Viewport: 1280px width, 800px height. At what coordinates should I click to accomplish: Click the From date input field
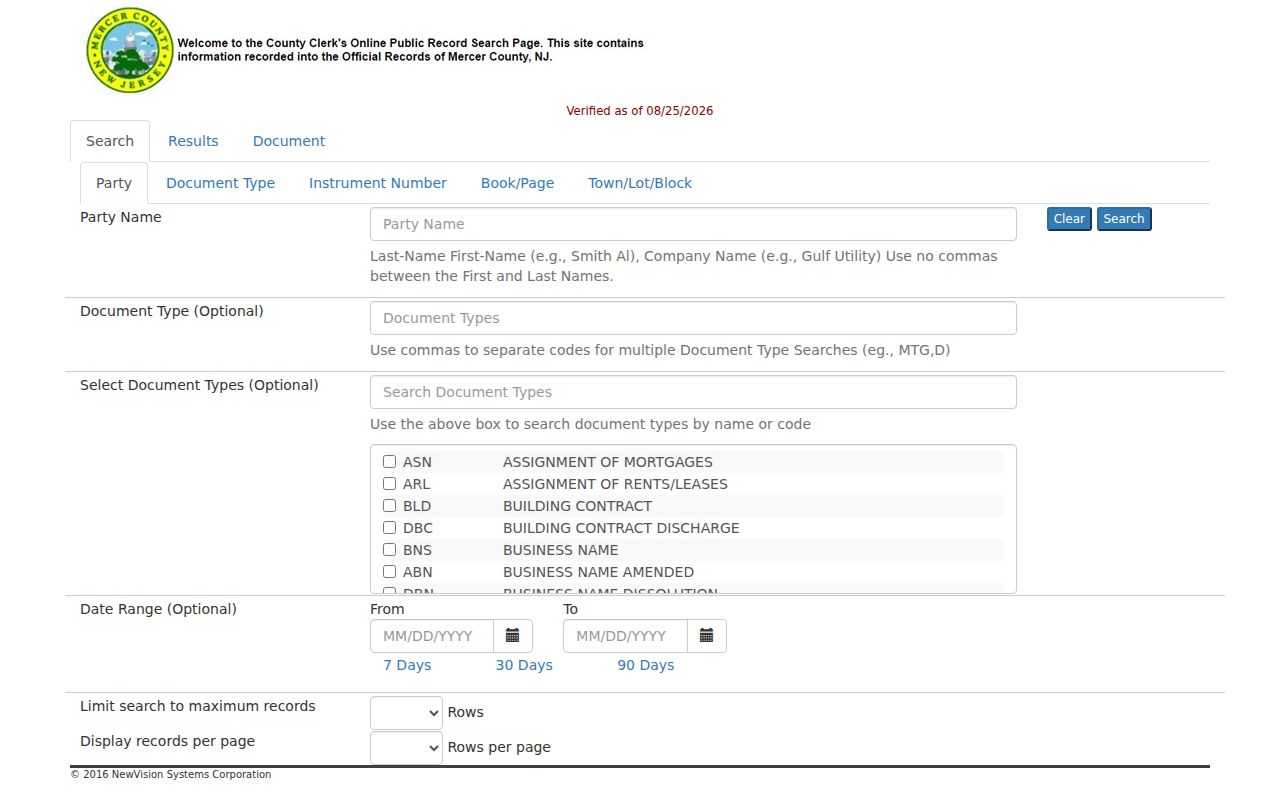coord(432,636)
